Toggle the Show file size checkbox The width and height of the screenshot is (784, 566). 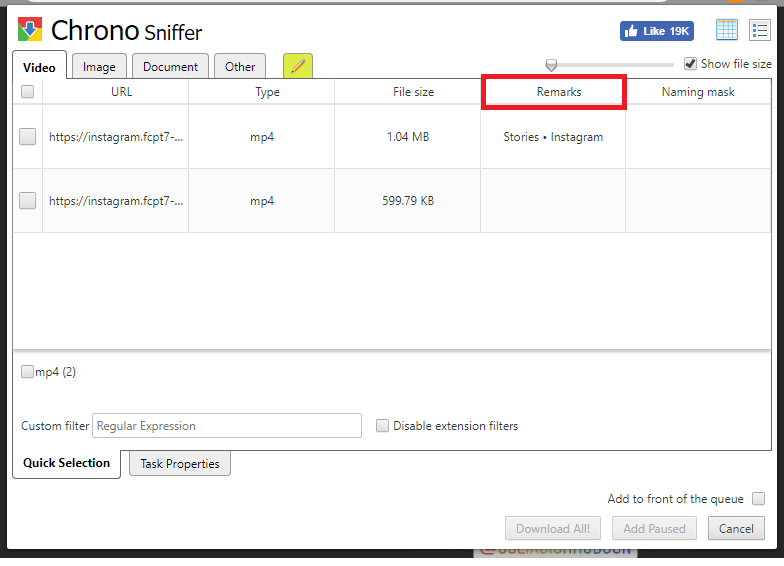(690, 63)
